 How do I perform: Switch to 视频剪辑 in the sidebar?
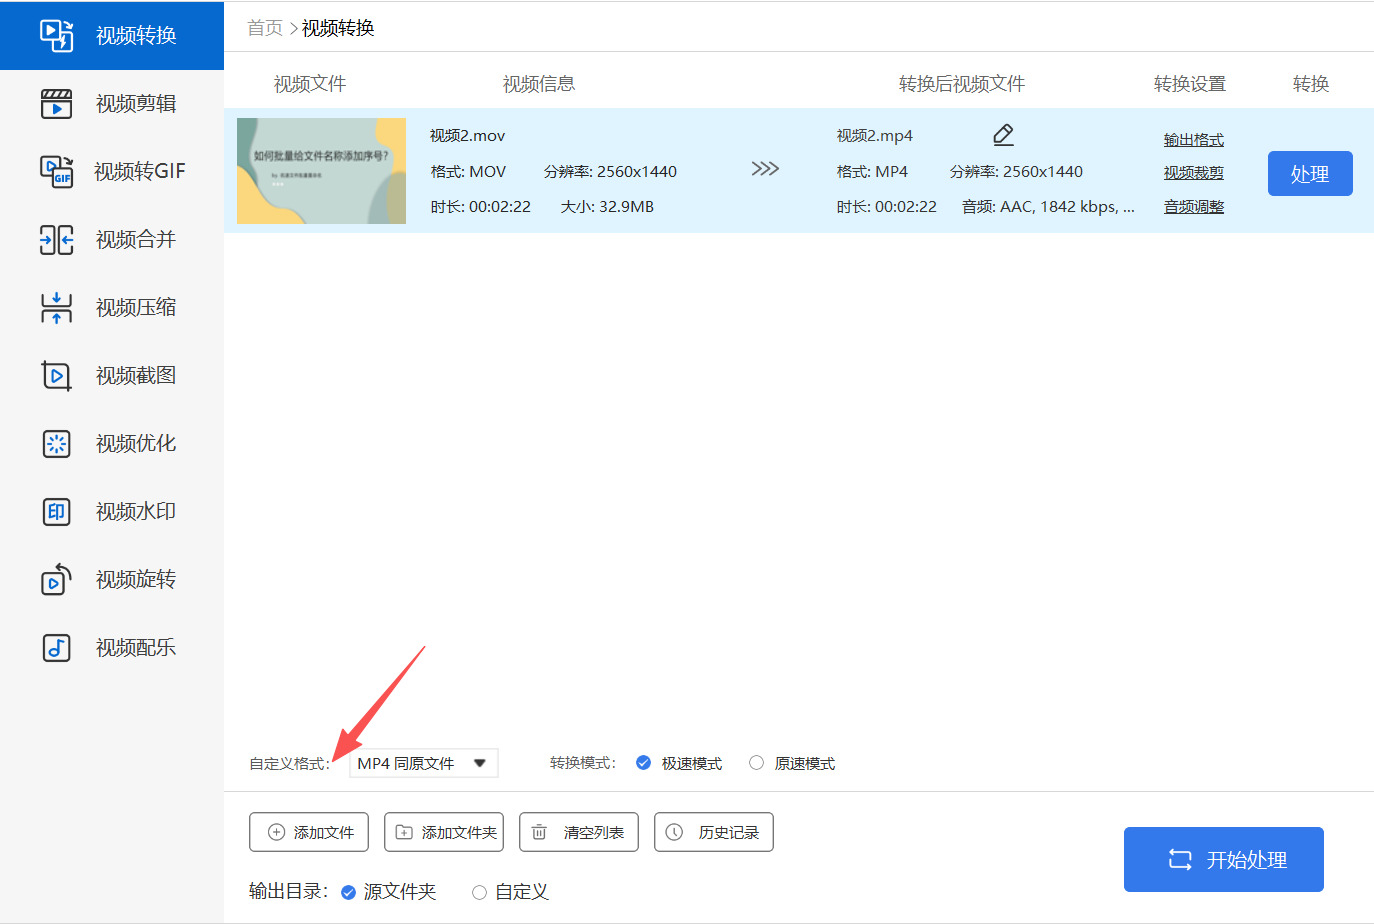pos(136,103)
